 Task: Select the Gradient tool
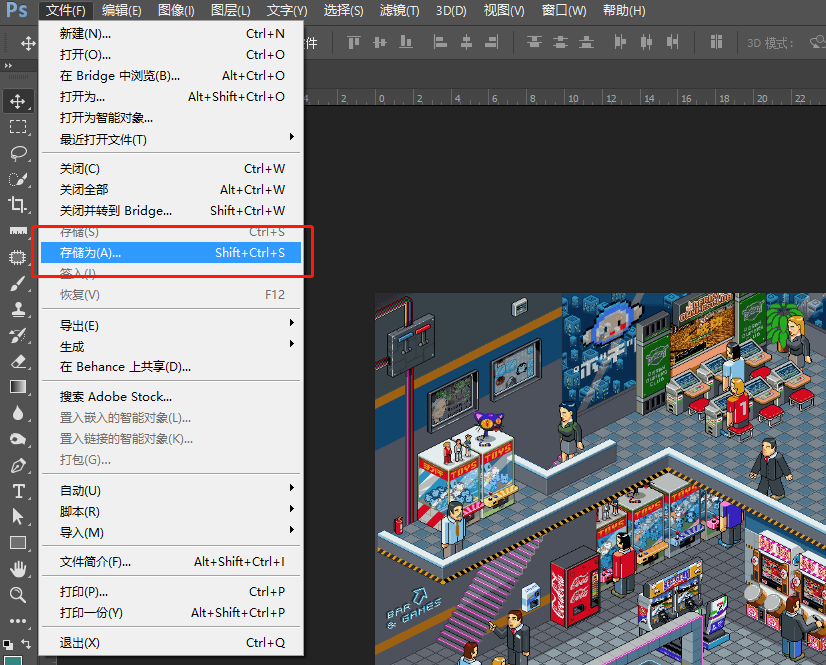(x=18, y=387)
